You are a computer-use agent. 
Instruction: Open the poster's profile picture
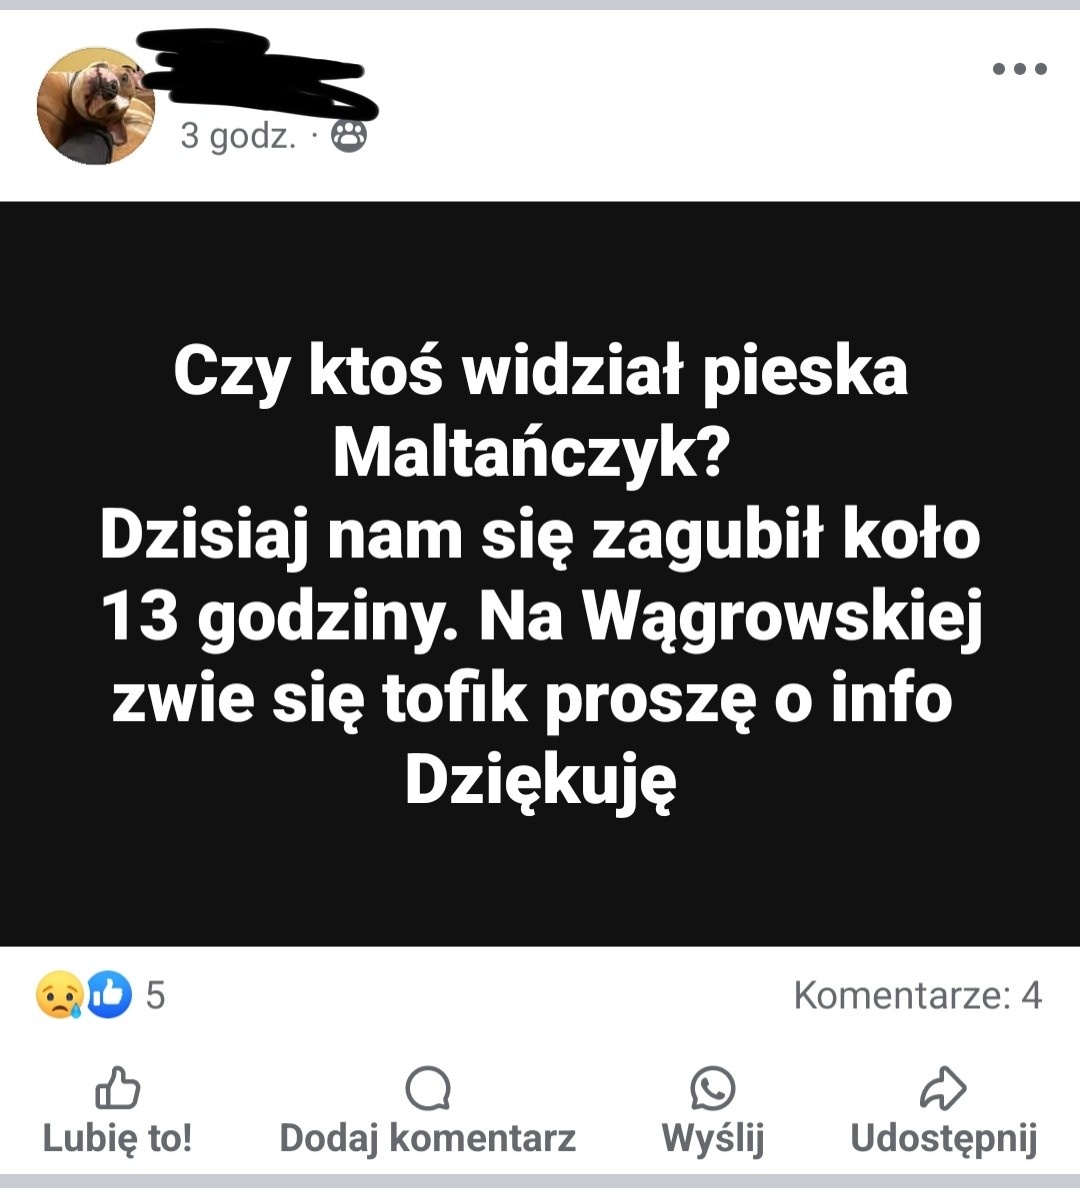click(x=95, y=105)
